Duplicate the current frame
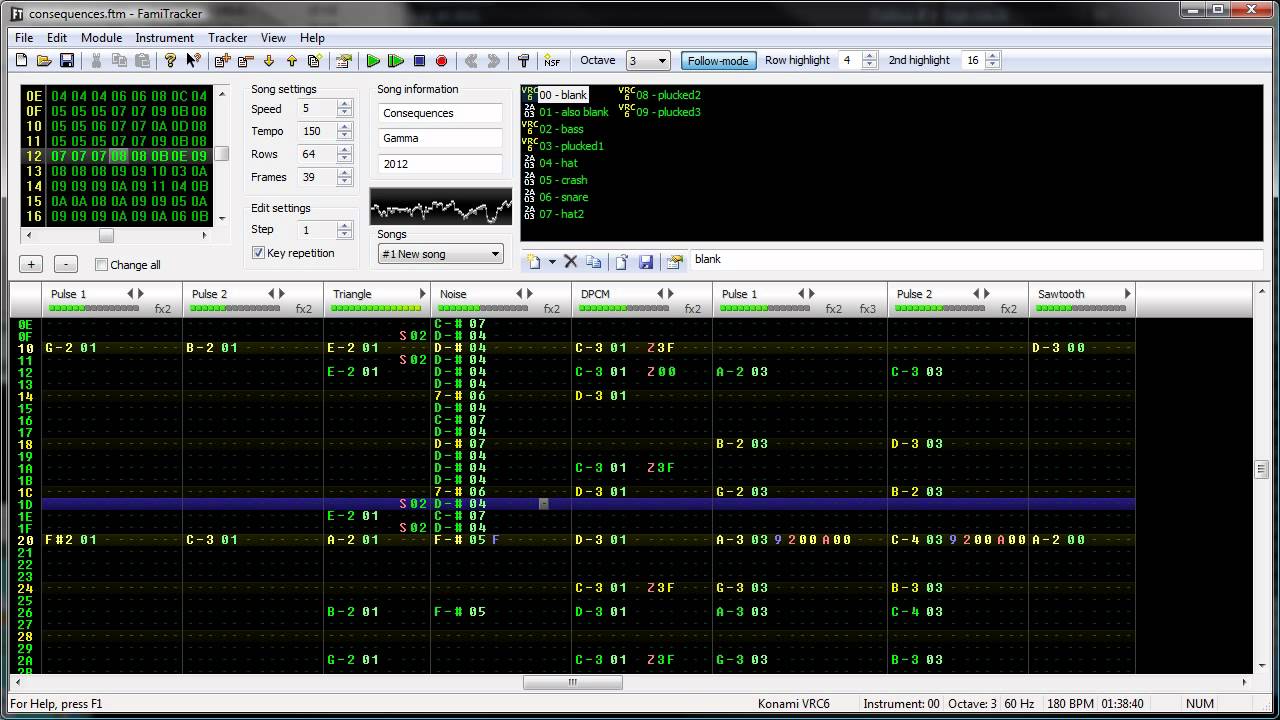This screenshot has width=1280, height=720. click(x=314, y=61)
